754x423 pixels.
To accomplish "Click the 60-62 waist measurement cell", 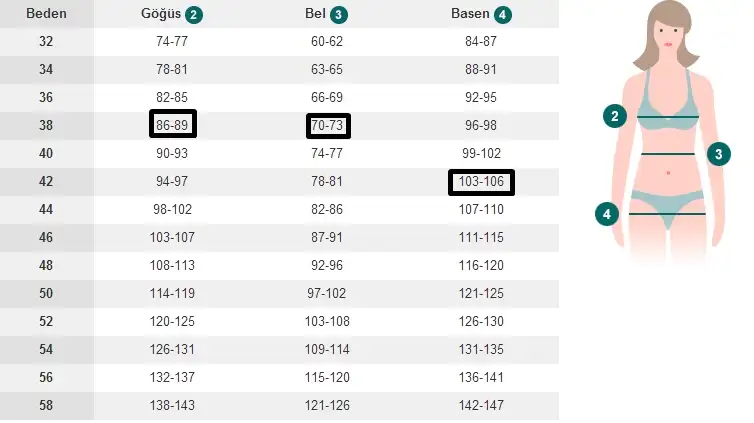I will pos(327,42).
